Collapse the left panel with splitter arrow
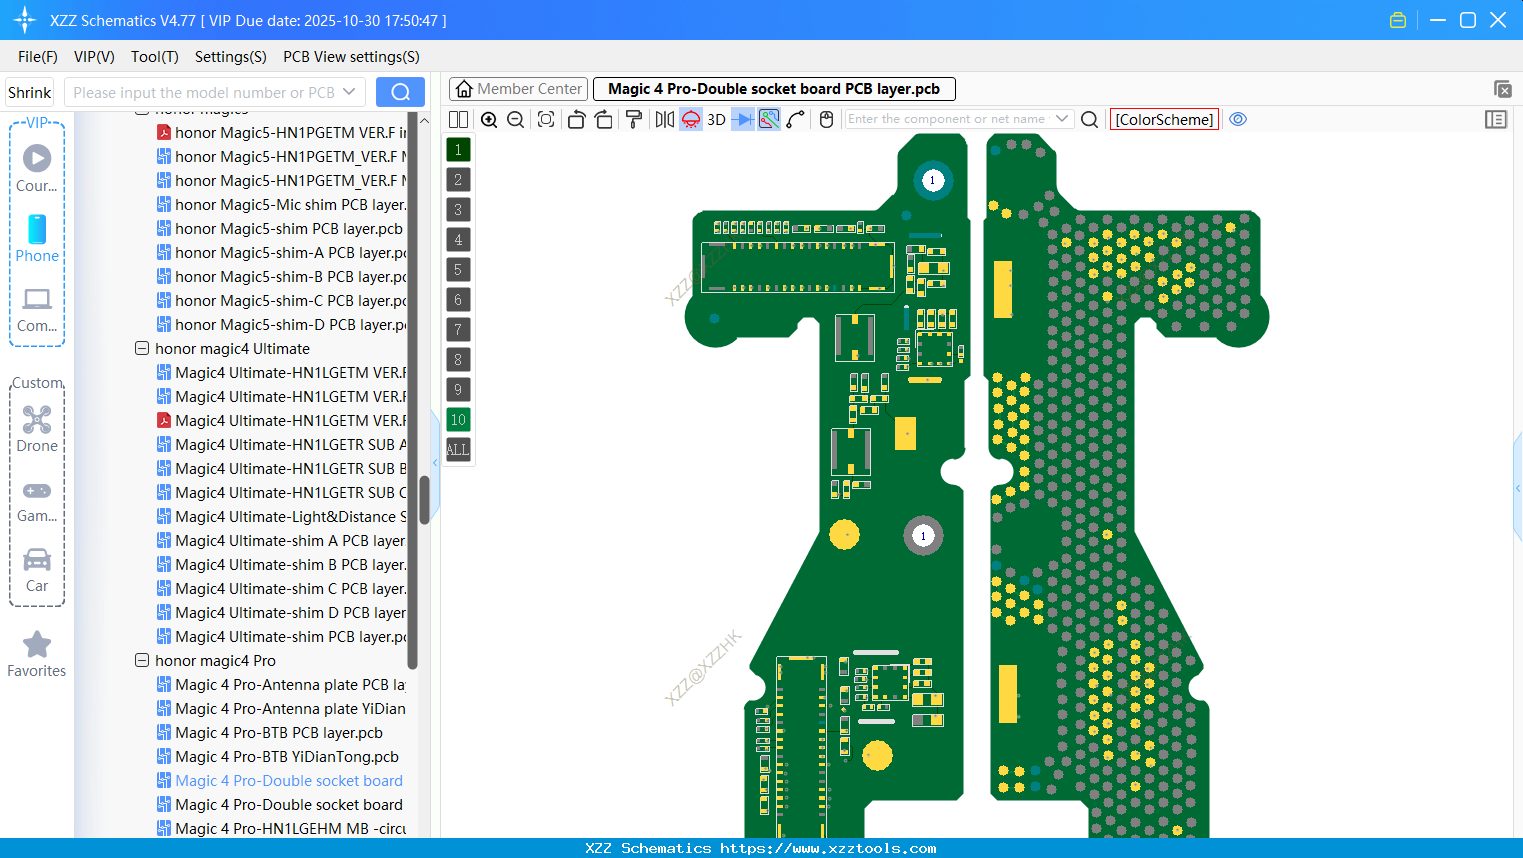This screenshot has height=858, width=1523. (x=435, y=463)
